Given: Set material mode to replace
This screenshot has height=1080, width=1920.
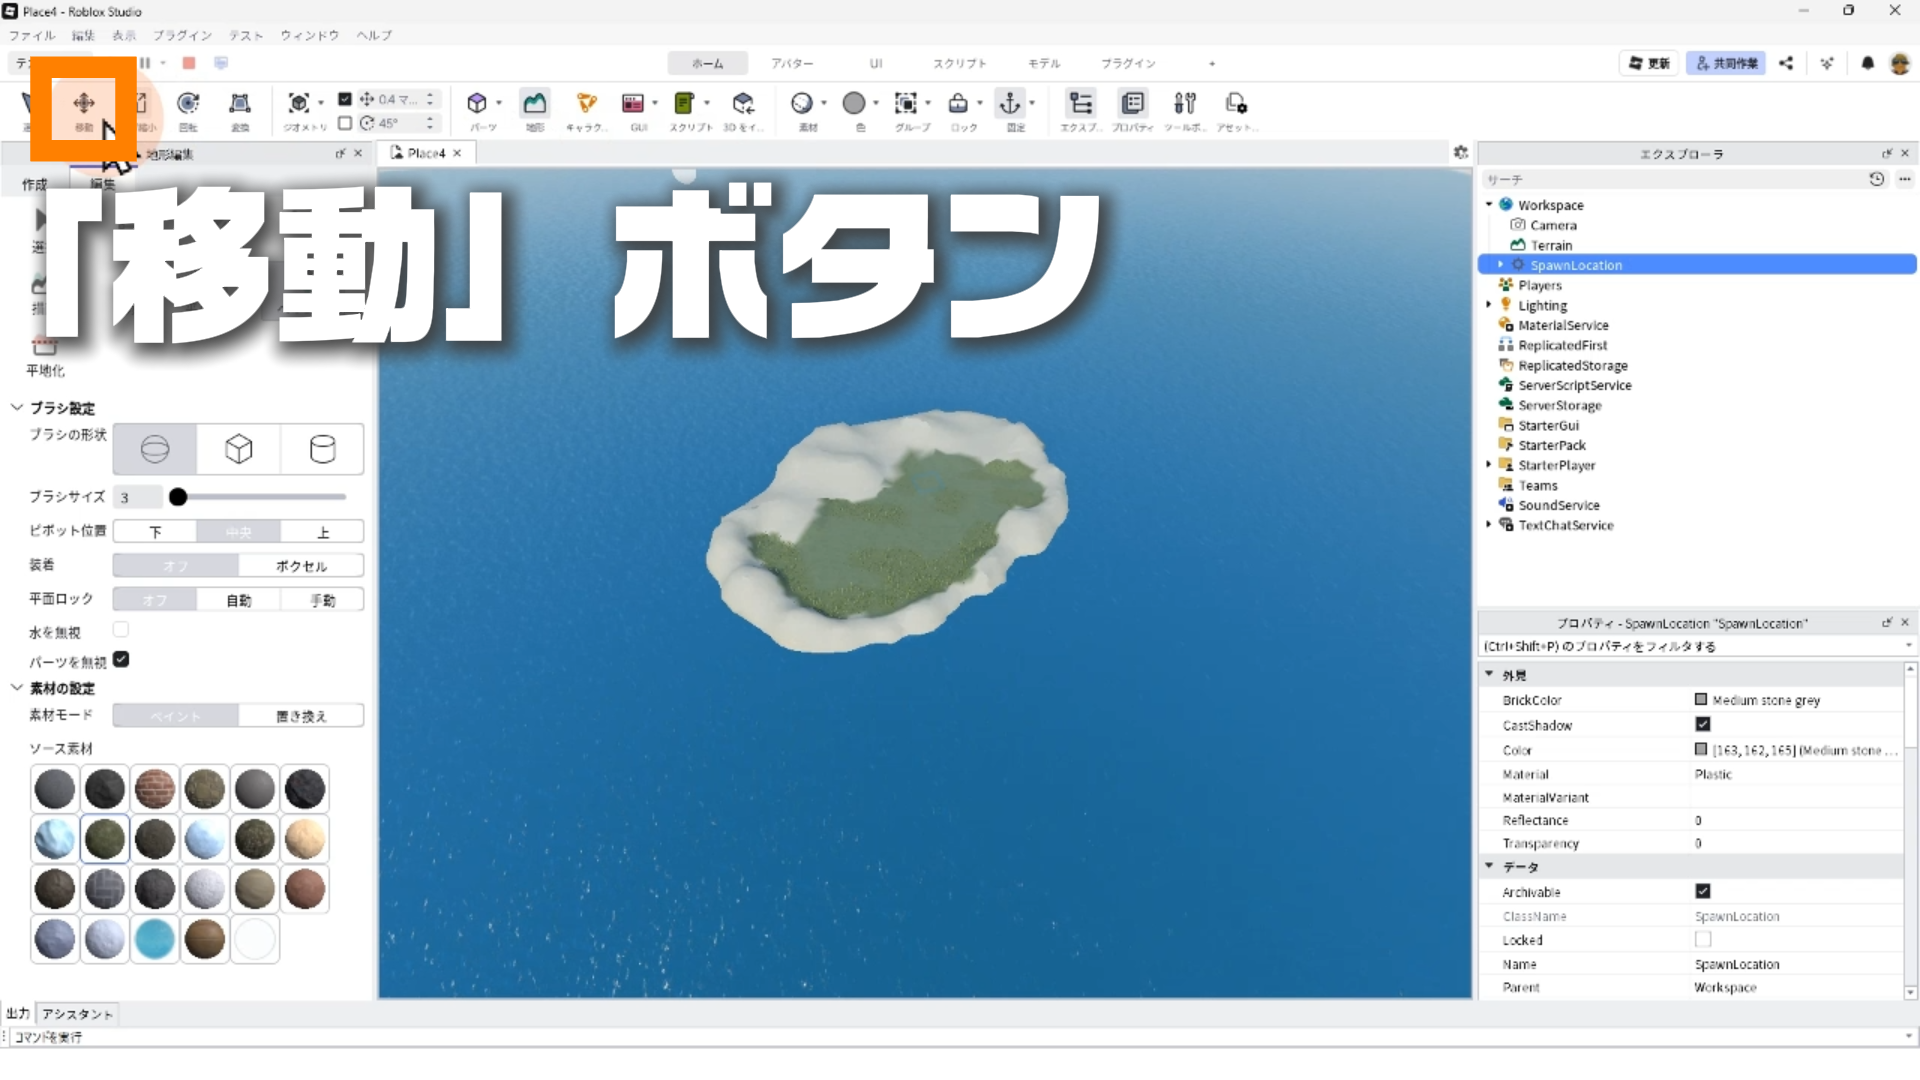Looking at the screenshot, I should (301, 716).
